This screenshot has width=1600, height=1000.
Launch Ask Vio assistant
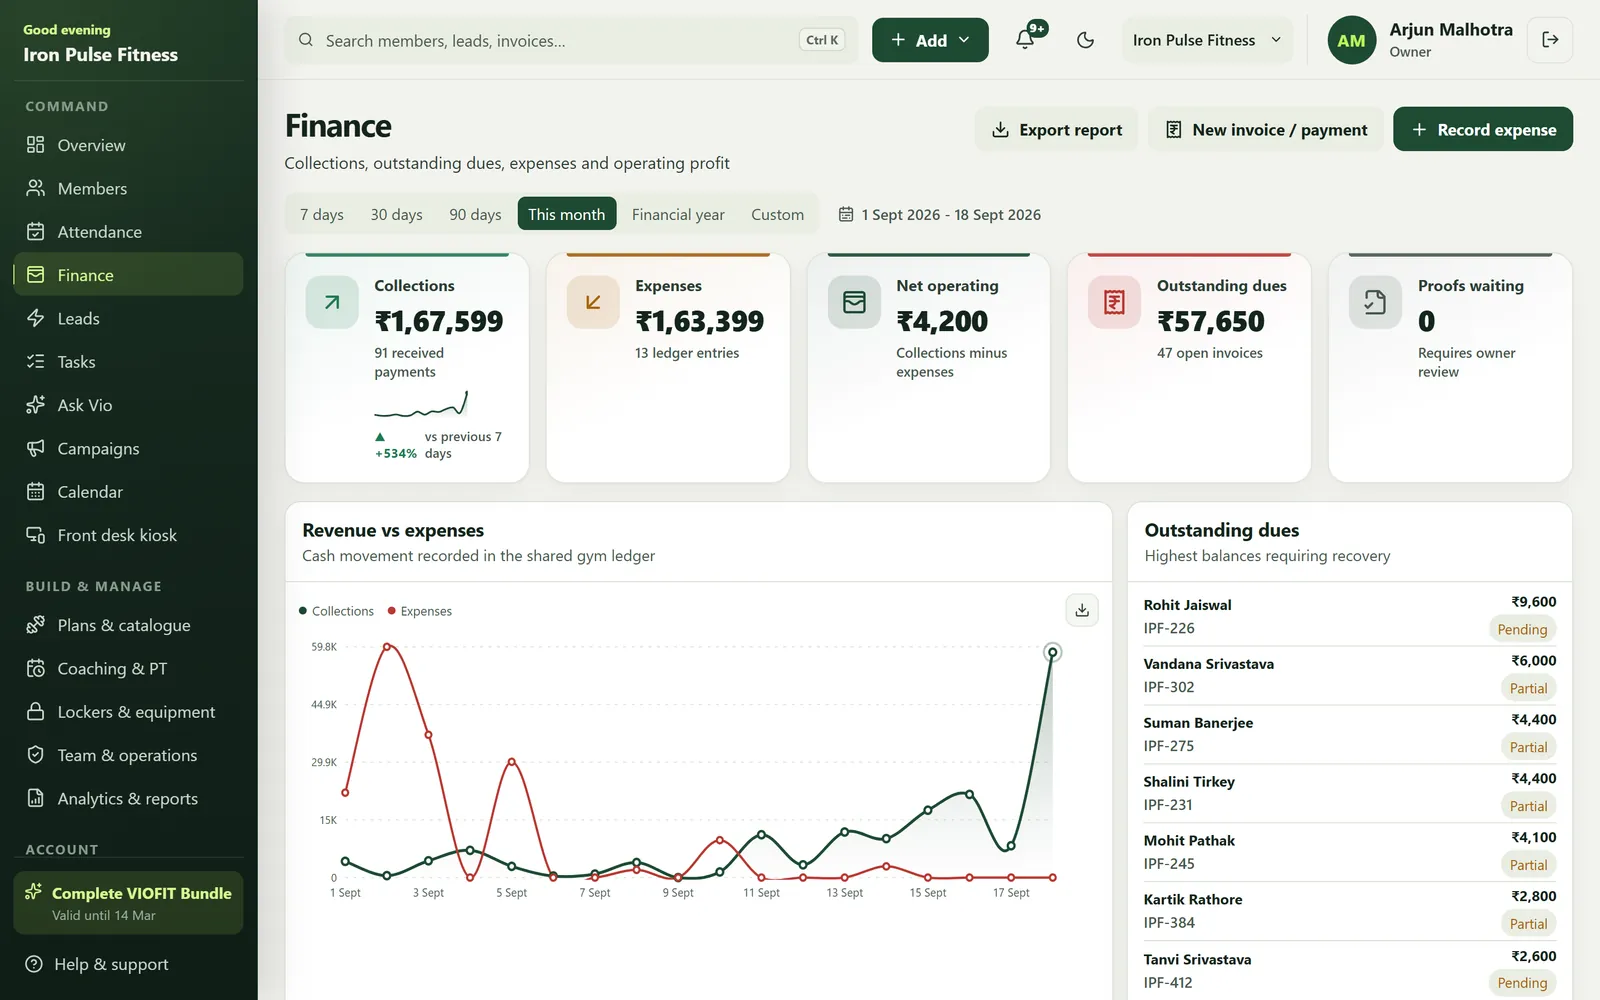click(x=128, y=405)
